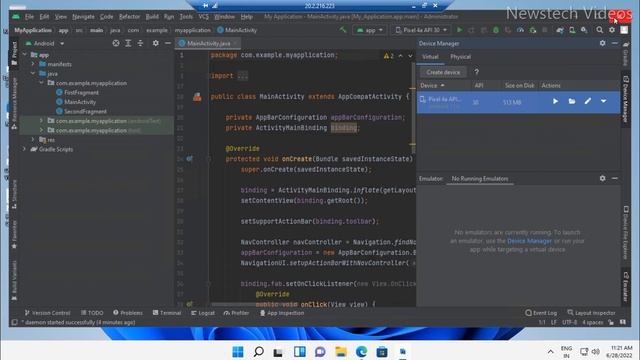640x360 pixels.
Task: Open SDK Manager icon in main toolbar
Action: click(584, 30)
